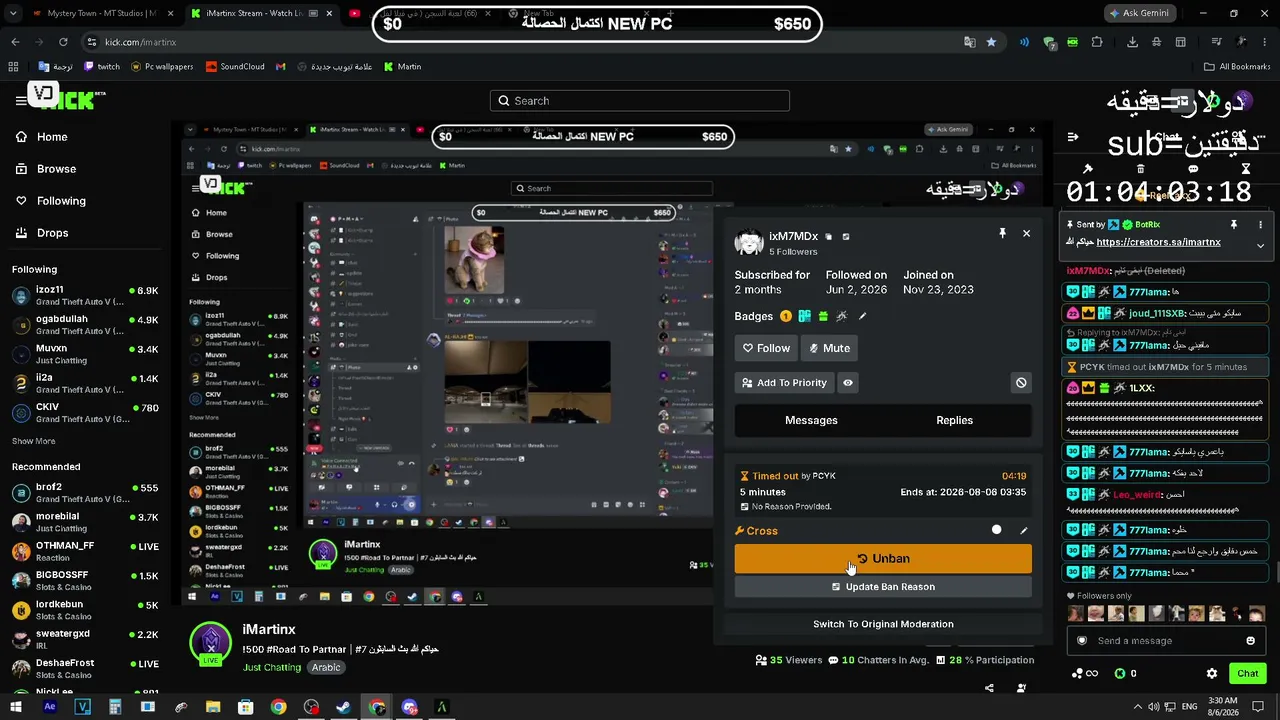Open Chrome downloads icon
Image resolution: width=1280 pixels, height=720 pixels.
(1133, 42)
